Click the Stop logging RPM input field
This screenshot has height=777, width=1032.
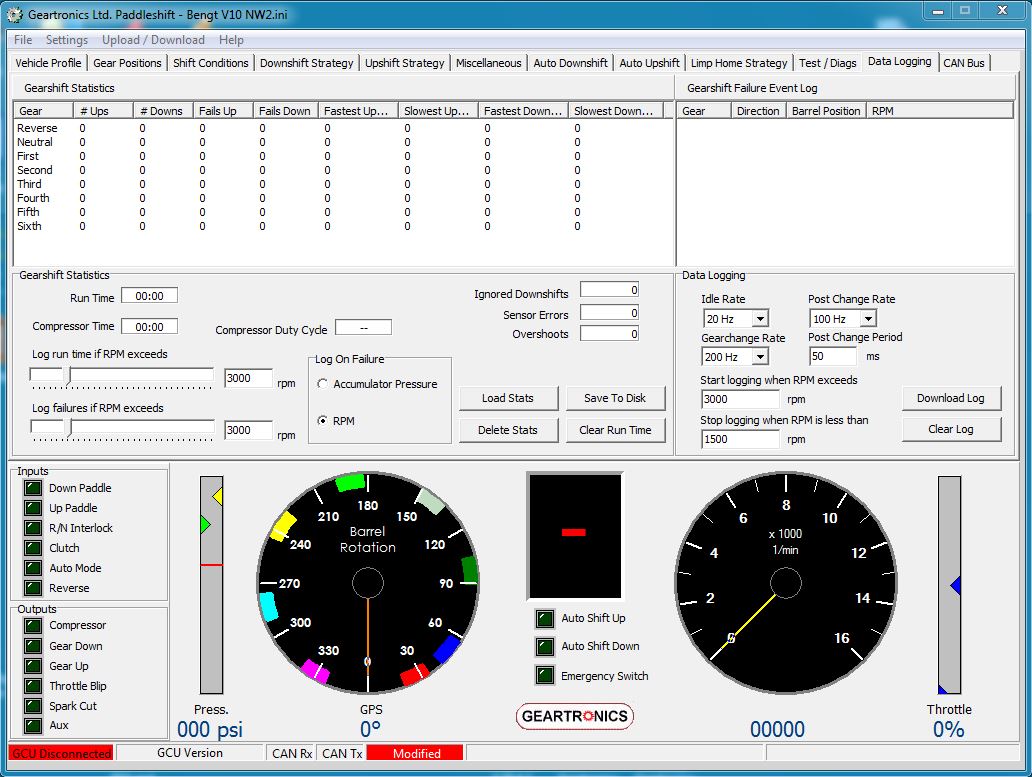pos(739,439)
